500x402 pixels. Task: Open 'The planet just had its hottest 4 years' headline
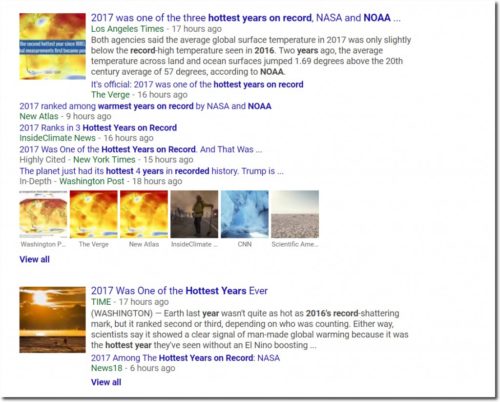point(151,171)
